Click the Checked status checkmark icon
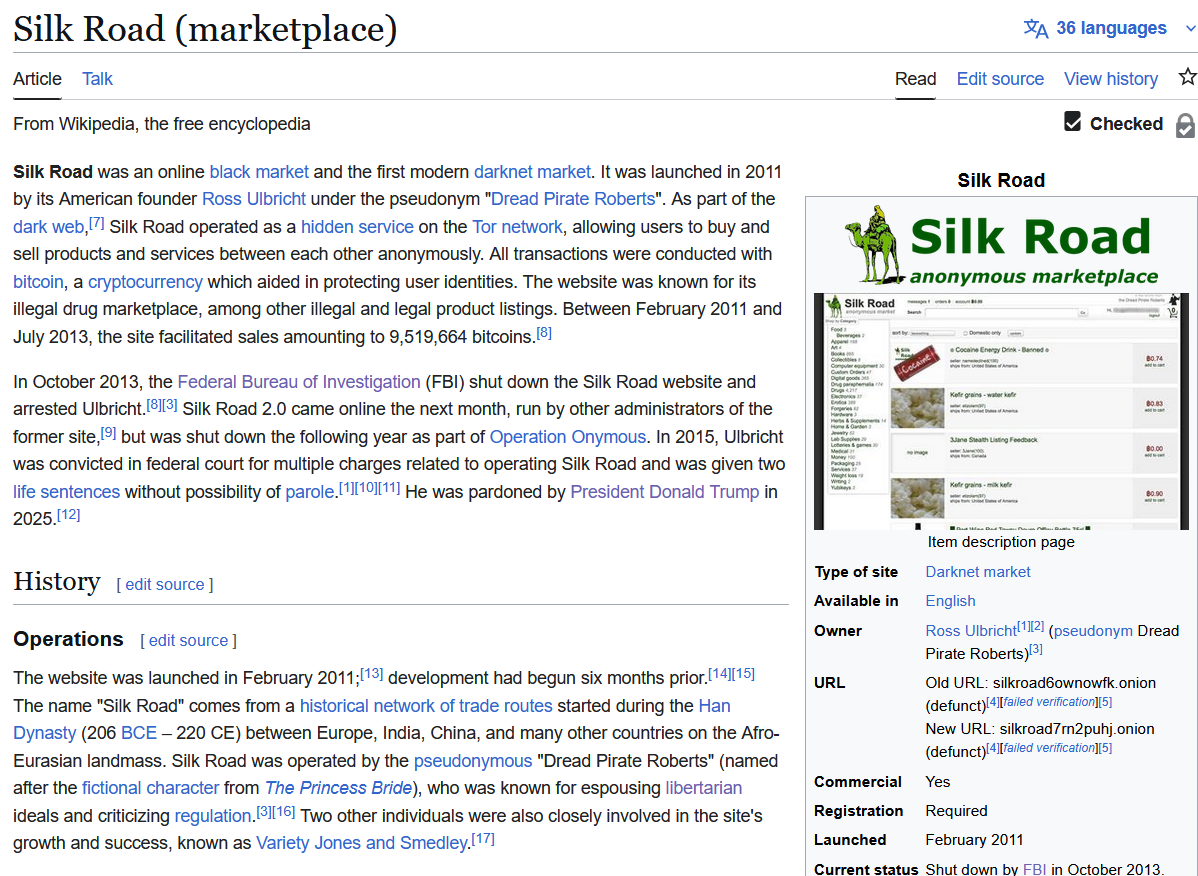Viewport: 1198px width, 876px height. coord(1073,121)
